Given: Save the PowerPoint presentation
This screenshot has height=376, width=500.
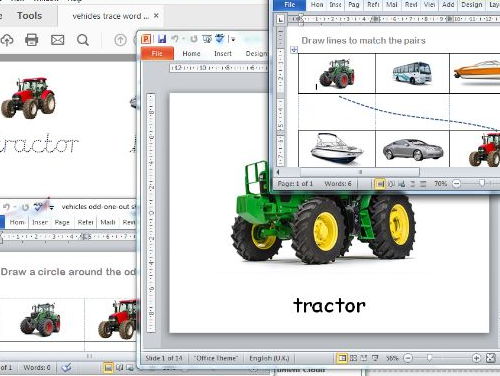Looking at the screenshot, I should [162, 39].
